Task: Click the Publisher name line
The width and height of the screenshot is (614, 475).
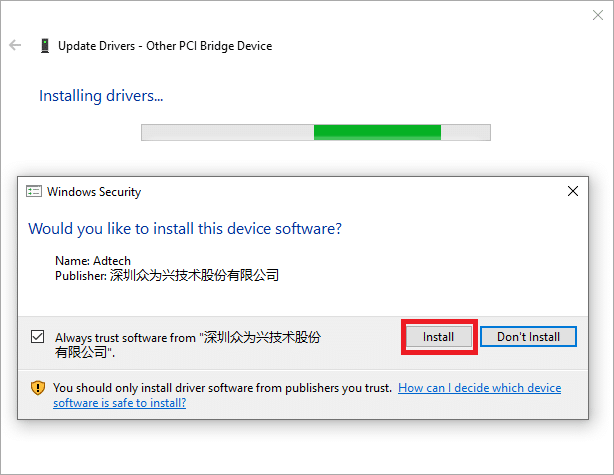Action: (x=167, y=276)
